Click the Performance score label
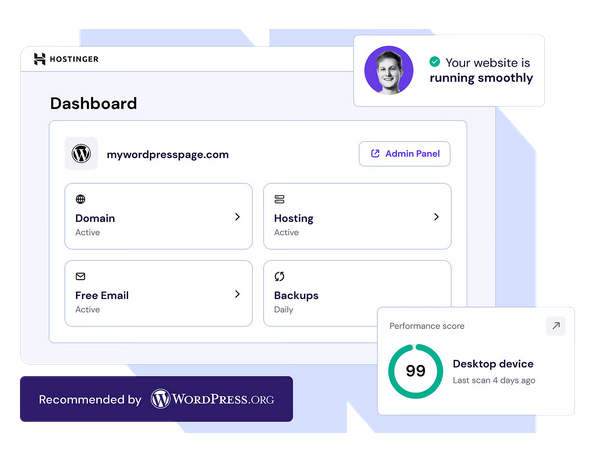The image size is (593, 457). pos(427,326)
